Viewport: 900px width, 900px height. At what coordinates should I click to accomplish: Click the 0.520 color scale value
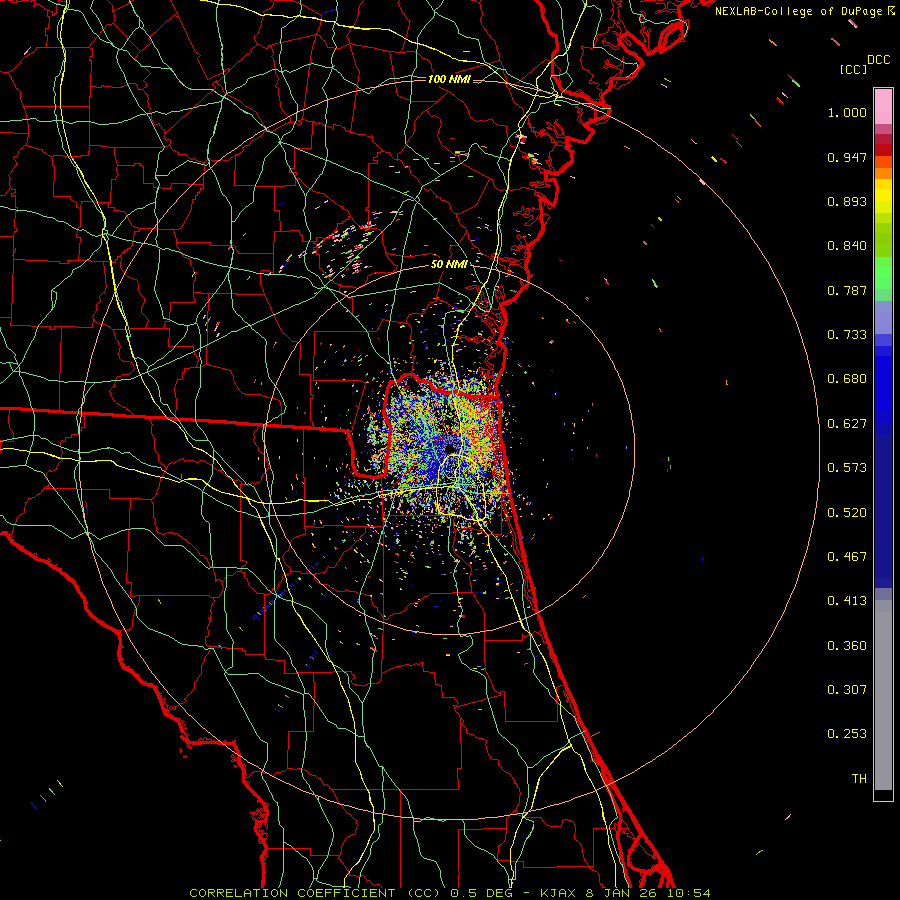tap(847, 513)
